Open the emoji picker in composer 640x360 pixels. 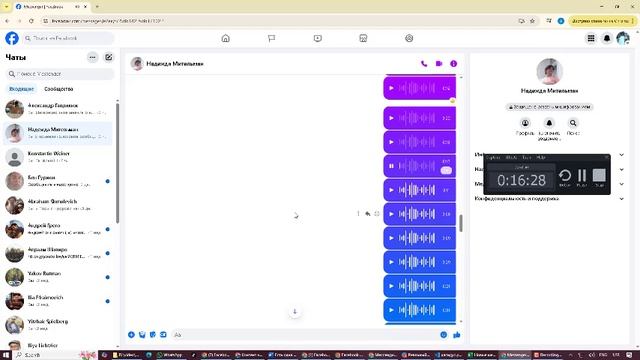click(x=444, y=335)
